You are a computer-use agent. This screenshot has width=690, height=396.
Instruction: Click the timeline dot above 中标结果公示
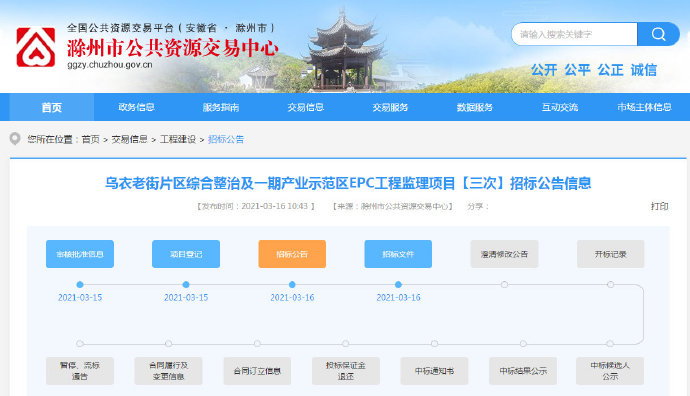coord(523,343)
